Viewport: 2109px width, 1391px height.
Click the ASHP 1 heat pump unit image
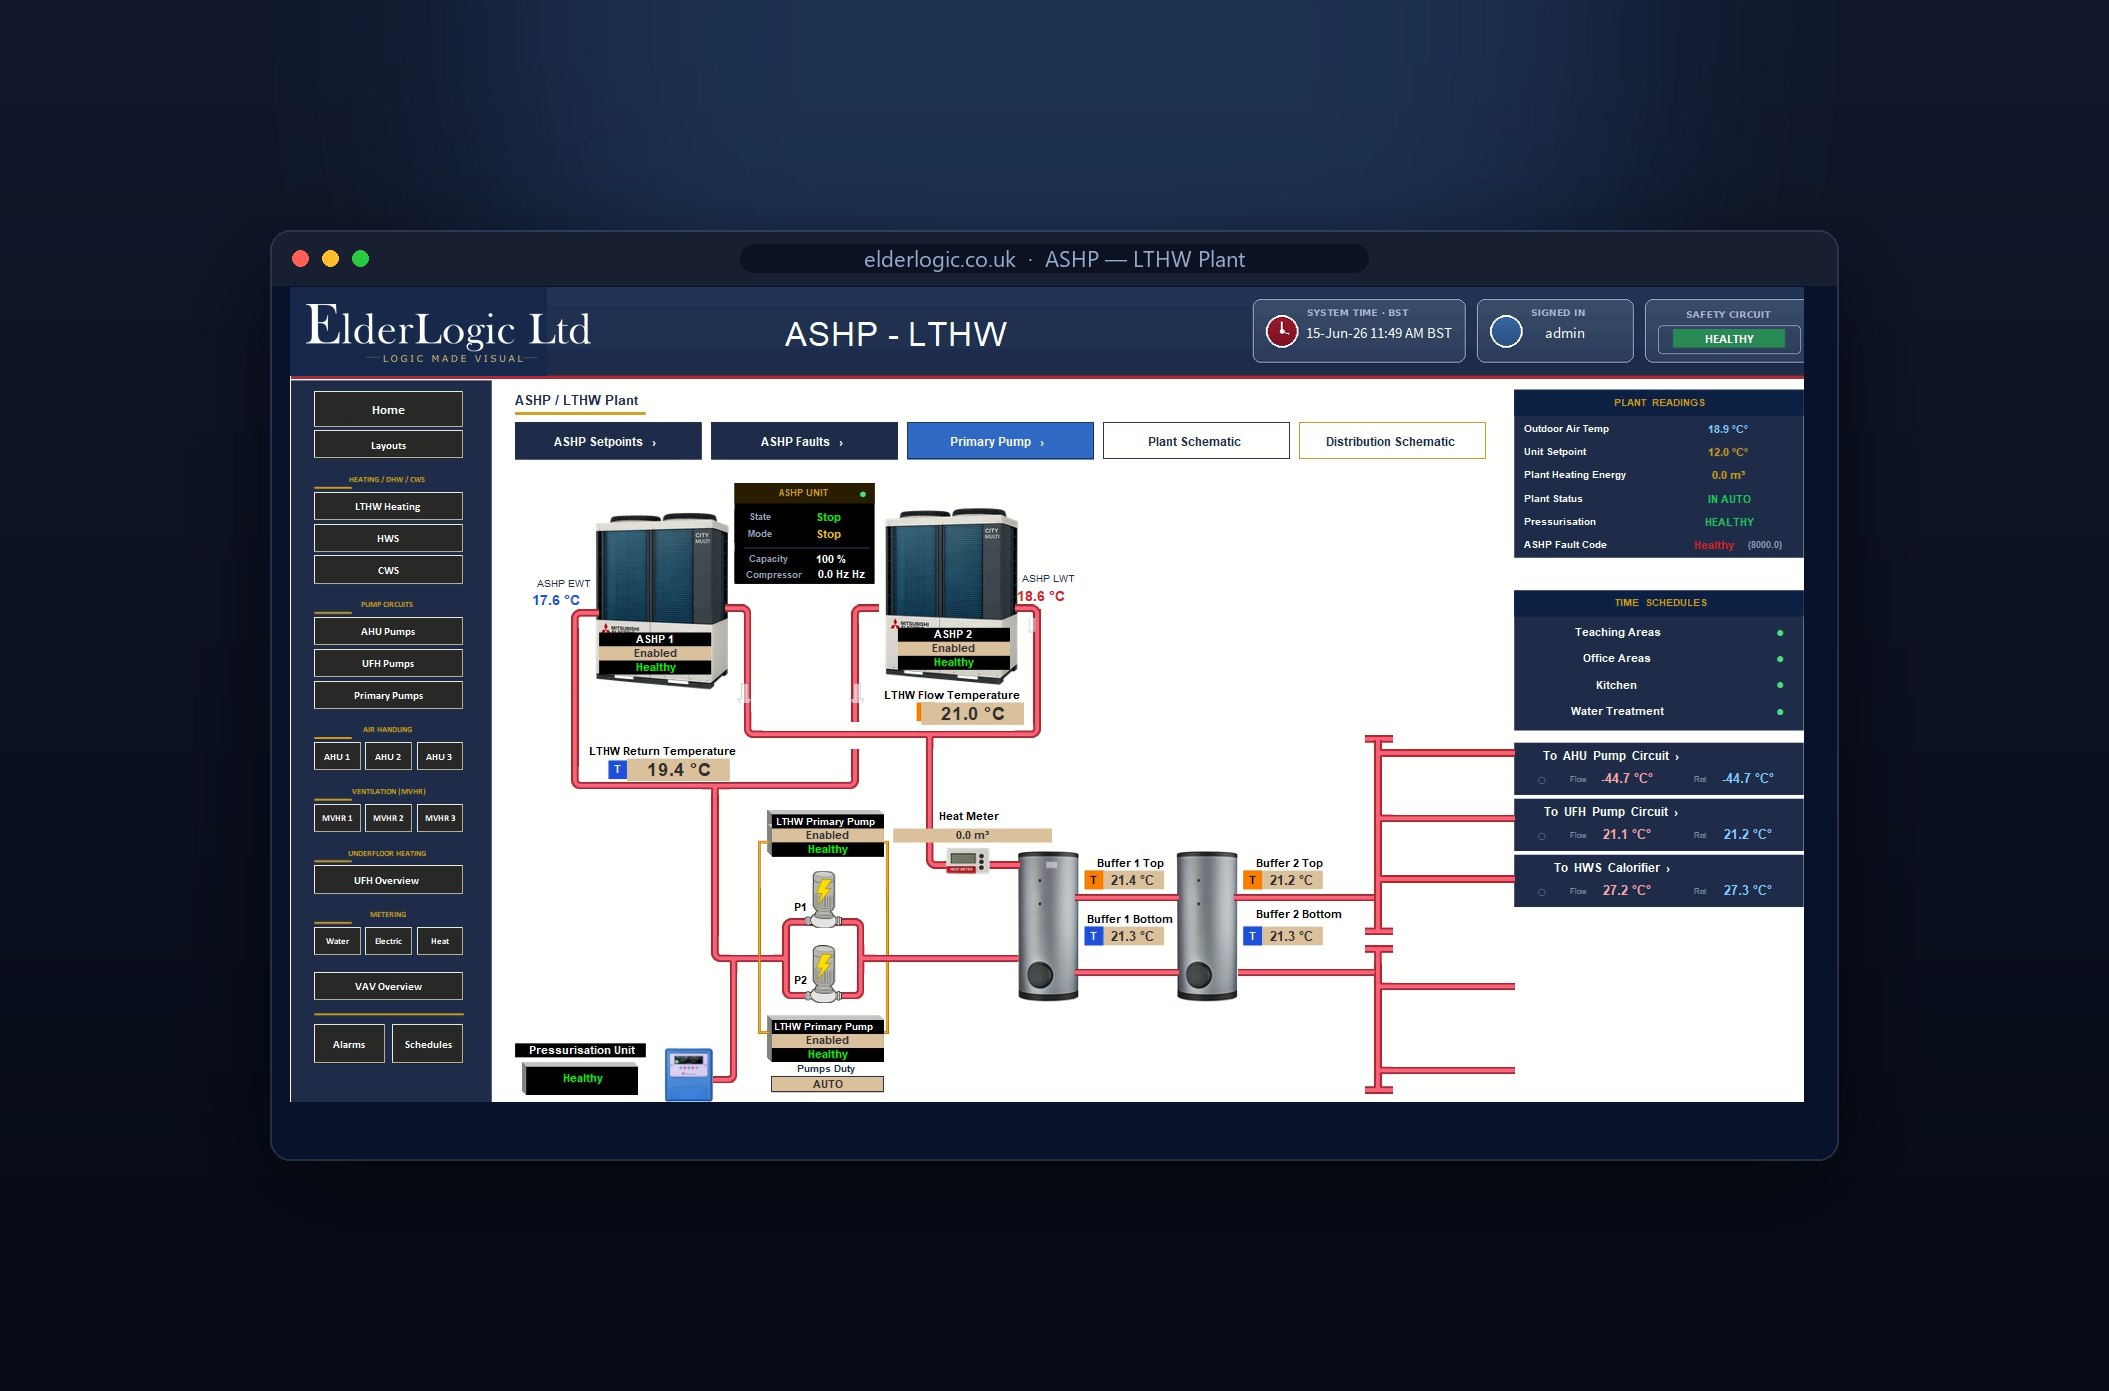661,599
